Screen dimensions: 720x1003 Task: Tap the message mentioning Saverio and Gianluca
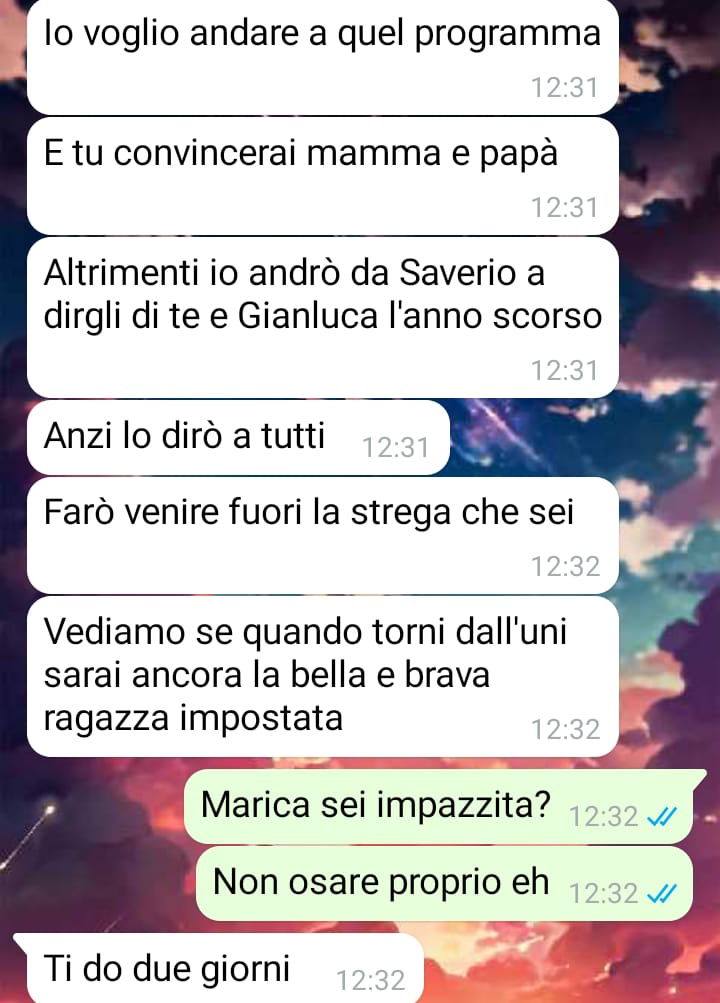(322, 317)
